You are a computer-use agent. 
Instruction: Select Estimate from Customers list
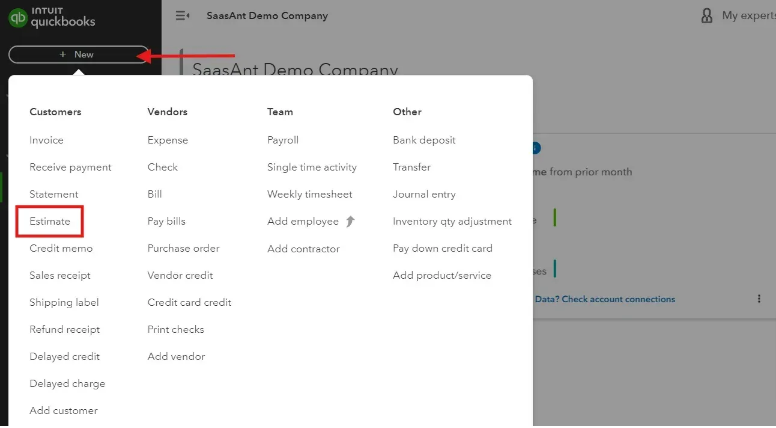pyautogui.click(x=49, y=221)
